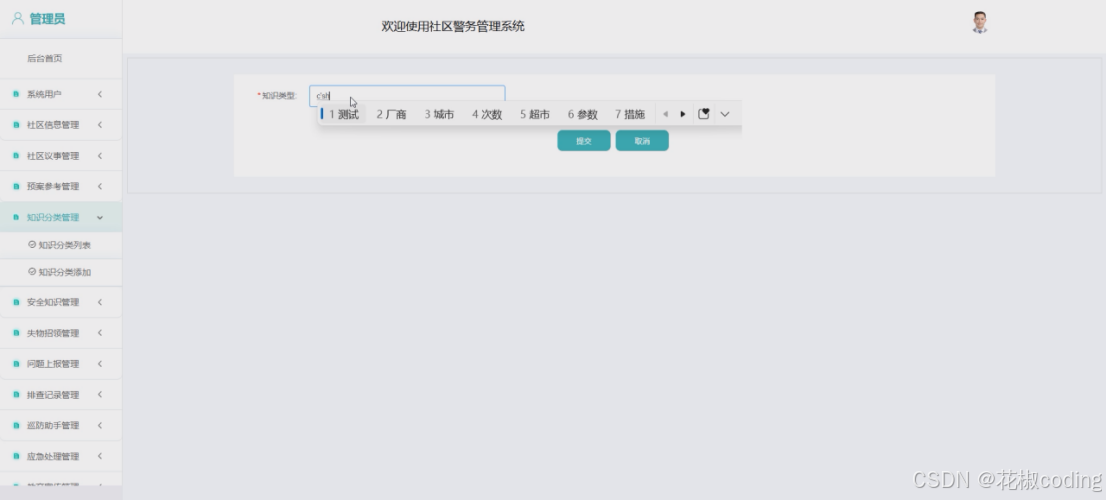This screenshot has height=500, width=1106.
Task: Expand the 安全知识管理 chevron
Action: [100, 302]
